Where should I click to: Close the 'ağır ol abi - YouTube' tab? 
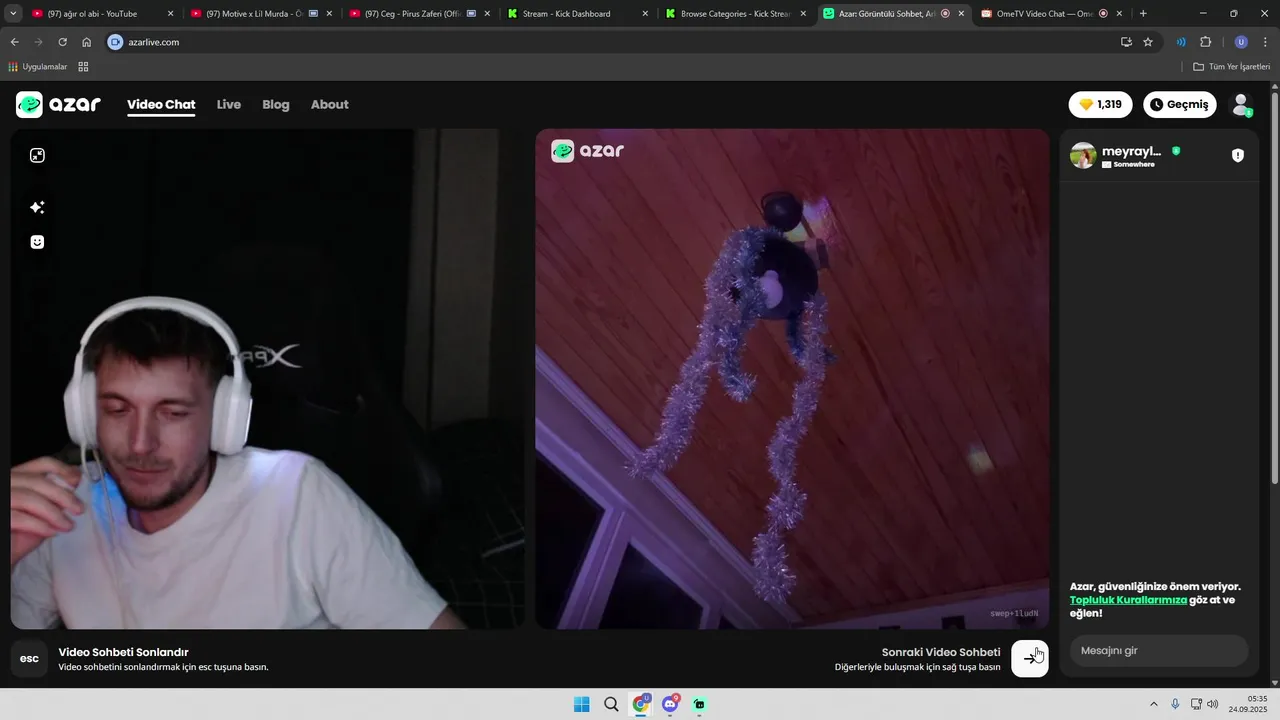click(x=170, y=14)
